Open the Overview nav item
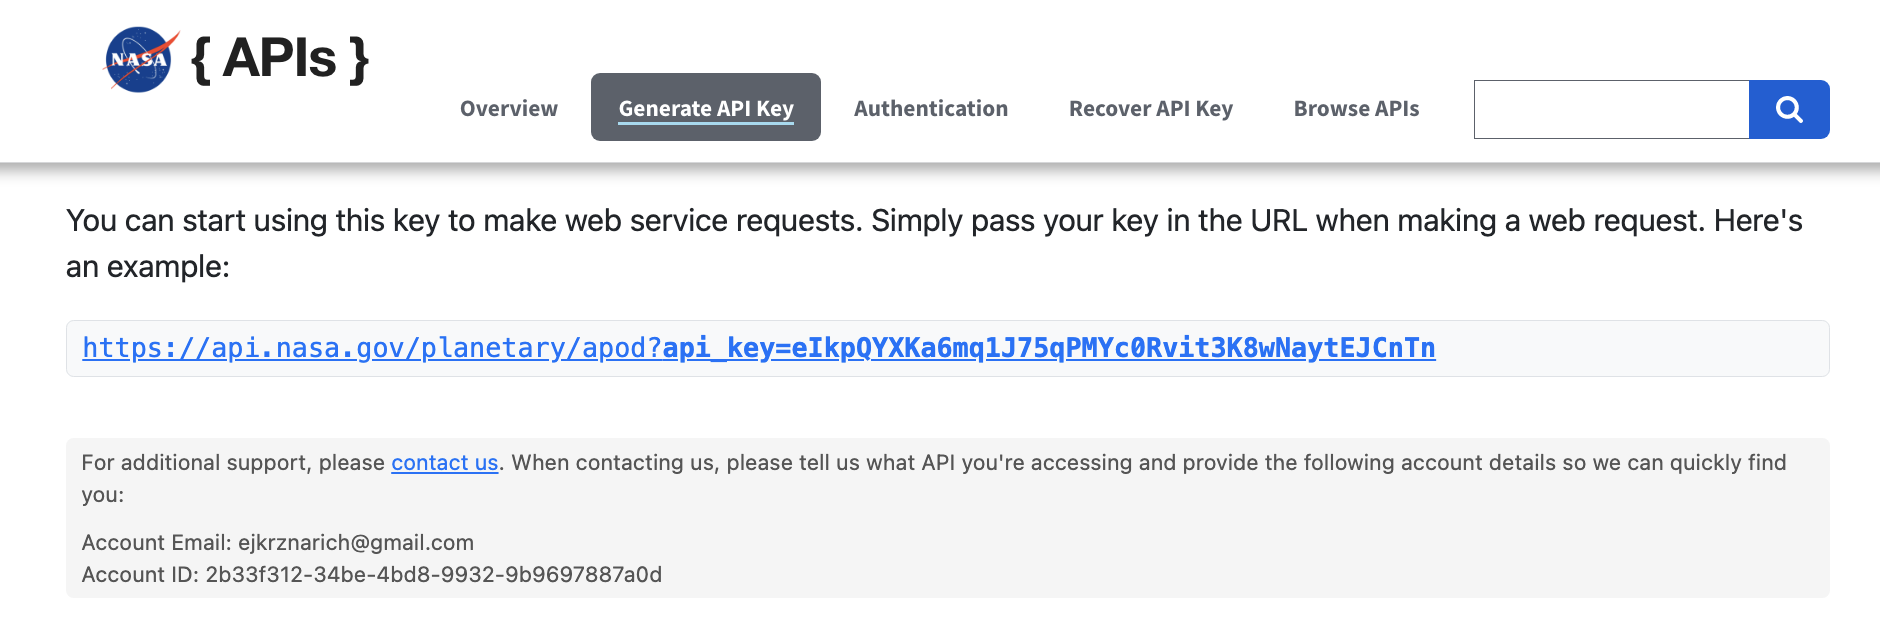Image resolution: width=1880 pixels, height=638 pixels. [x=508, y=108]
